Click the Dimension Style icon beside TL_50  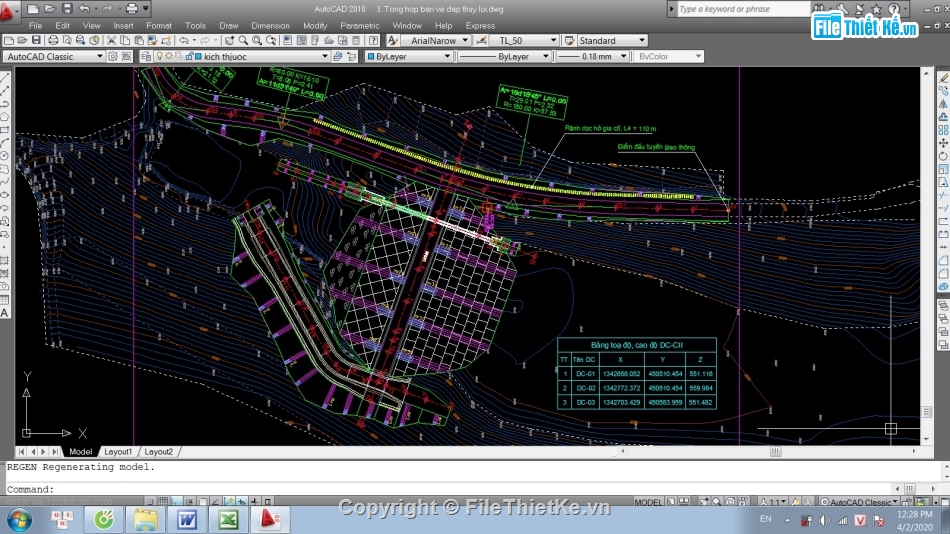point(482,41)
